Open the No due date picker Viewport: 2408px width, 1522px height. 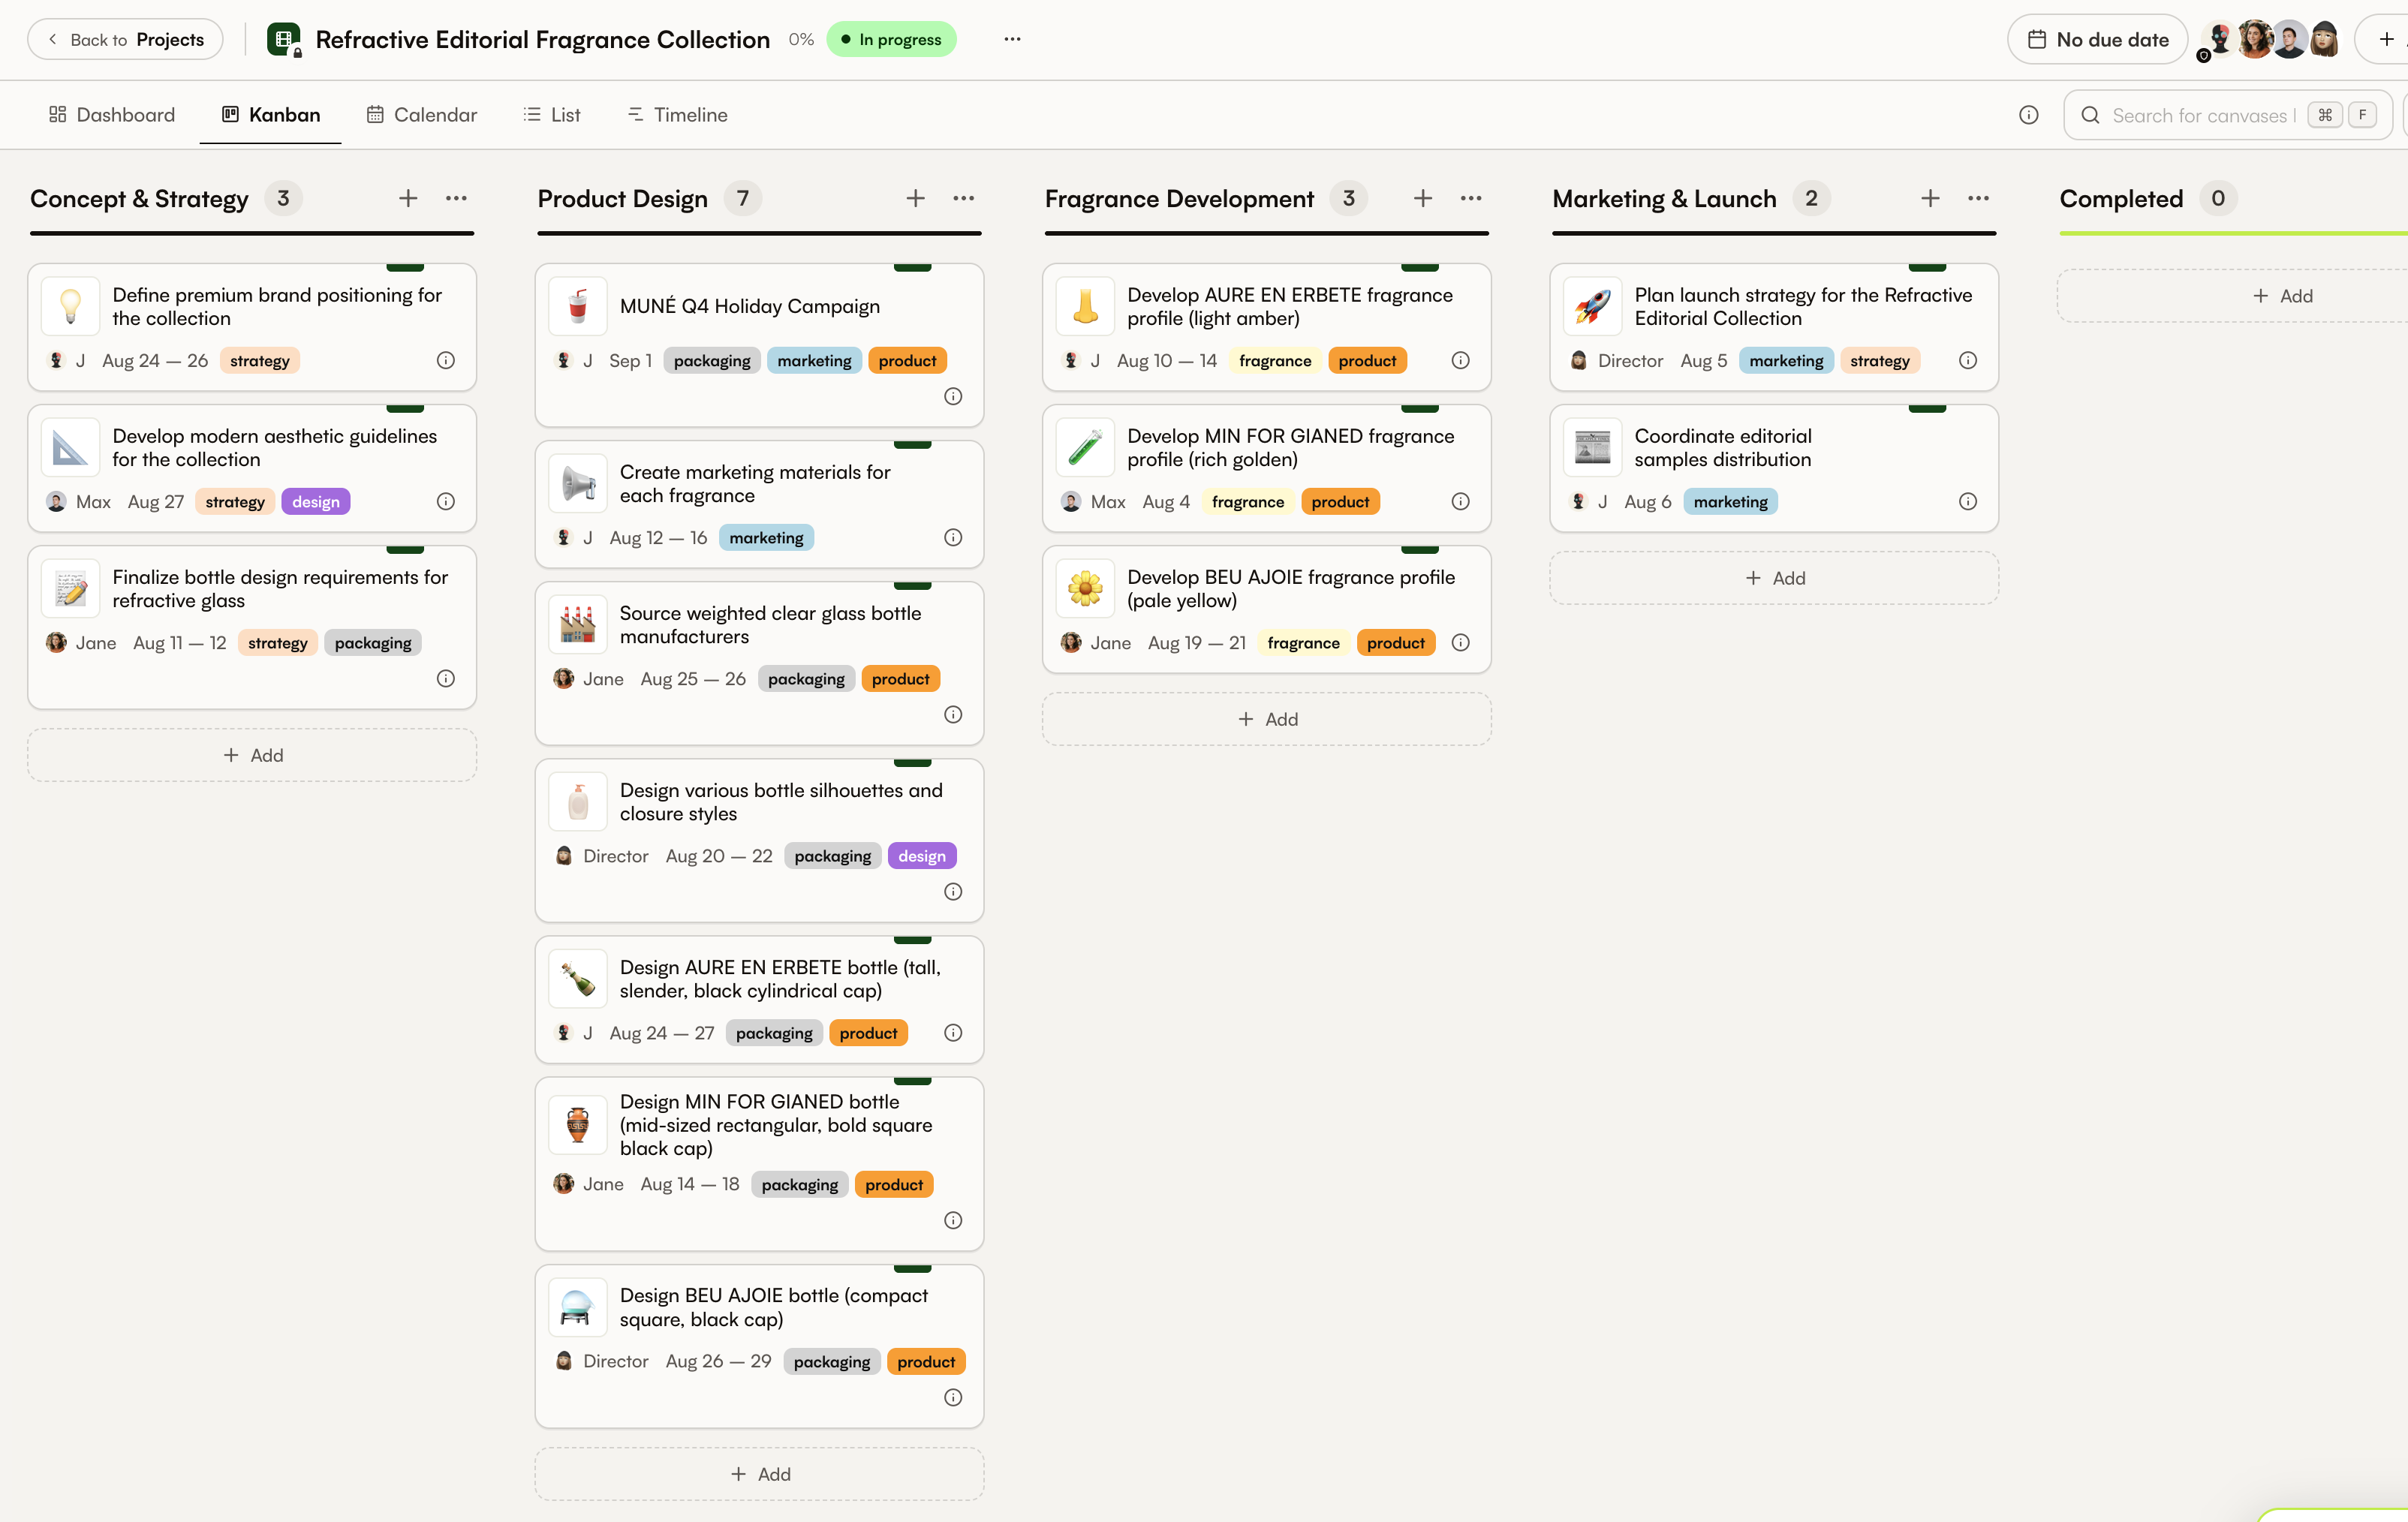pyautogui.click(x=2097, y=39)
